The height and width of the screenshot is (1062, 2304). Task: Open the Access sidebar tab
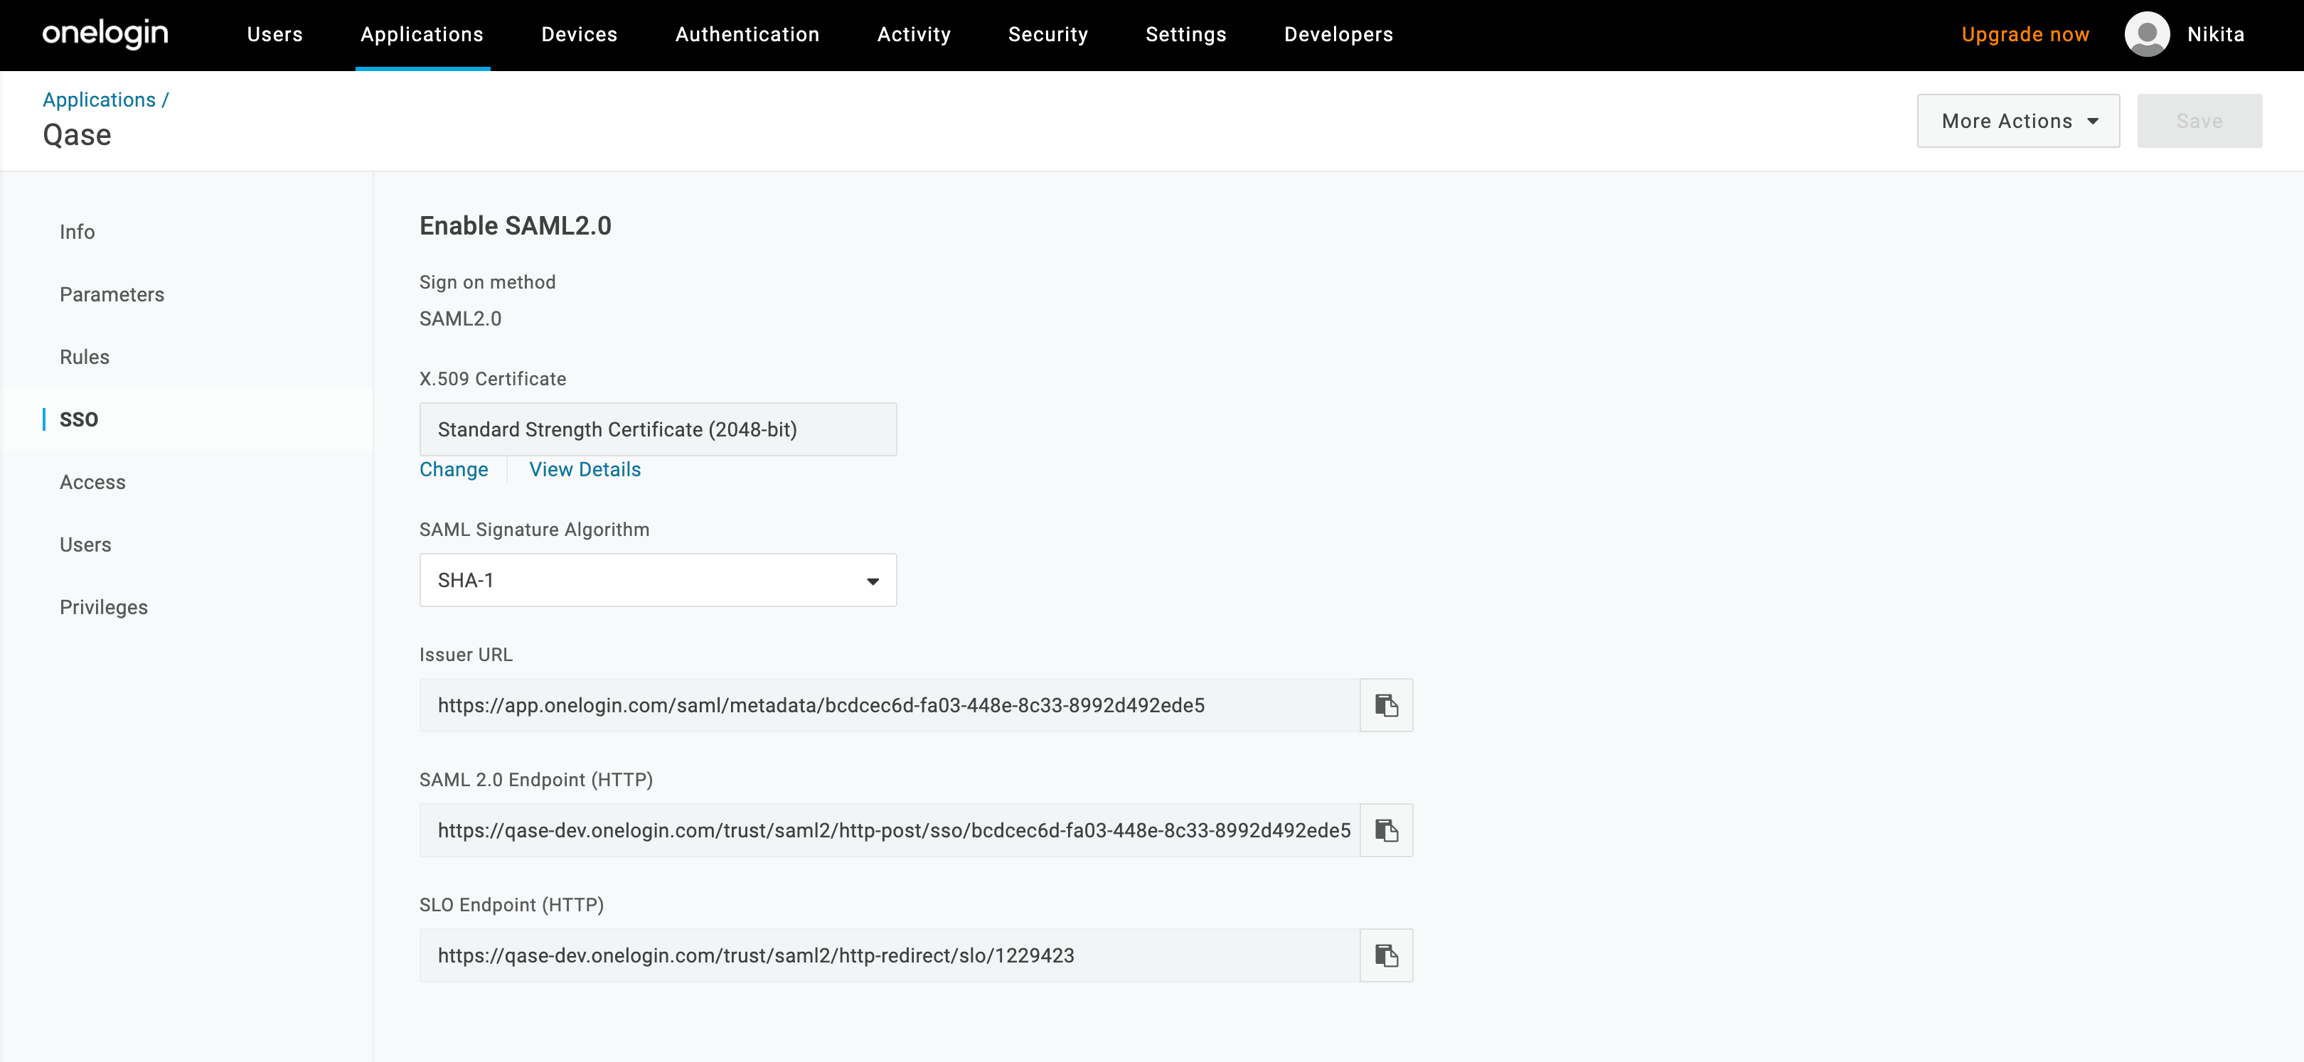pos(92,482)
